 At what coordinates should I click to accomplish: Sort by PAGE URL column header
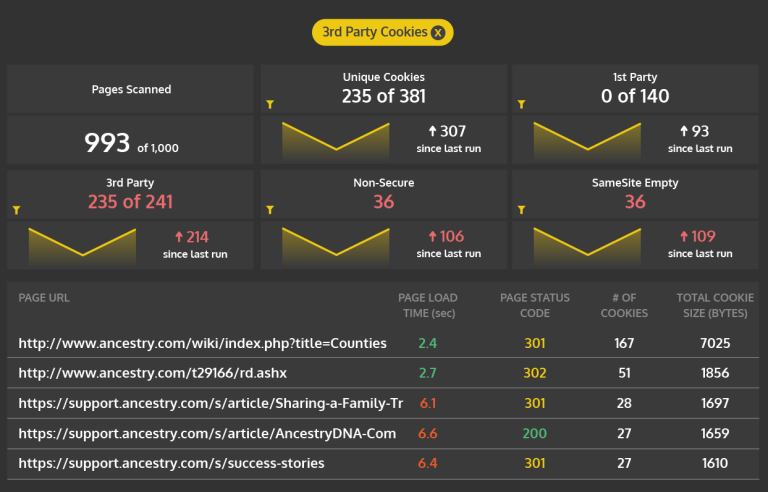tap(44, 298)
